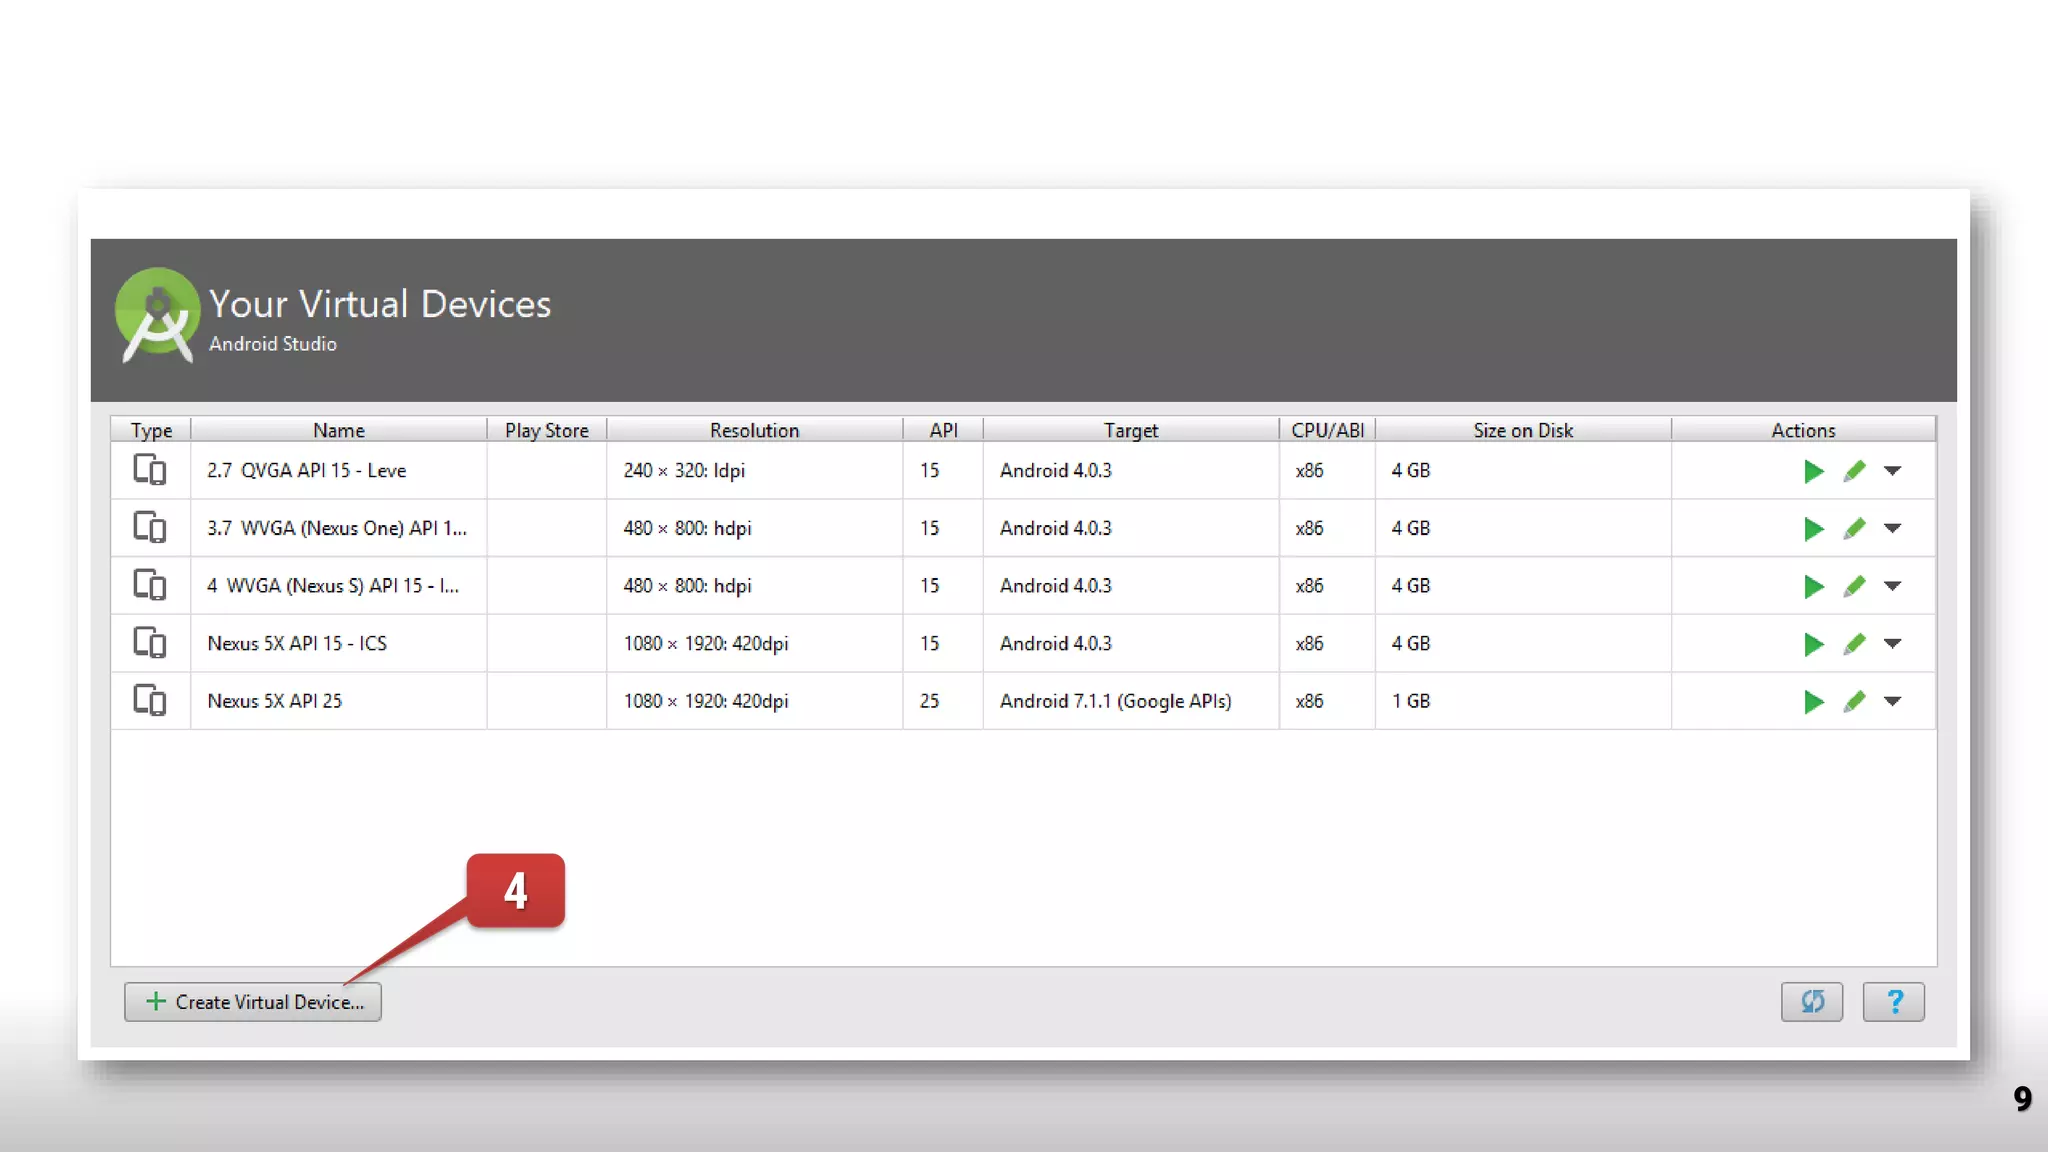Launch the 2.7 QVGA API 15 emulator

[x=1813, y=471]
